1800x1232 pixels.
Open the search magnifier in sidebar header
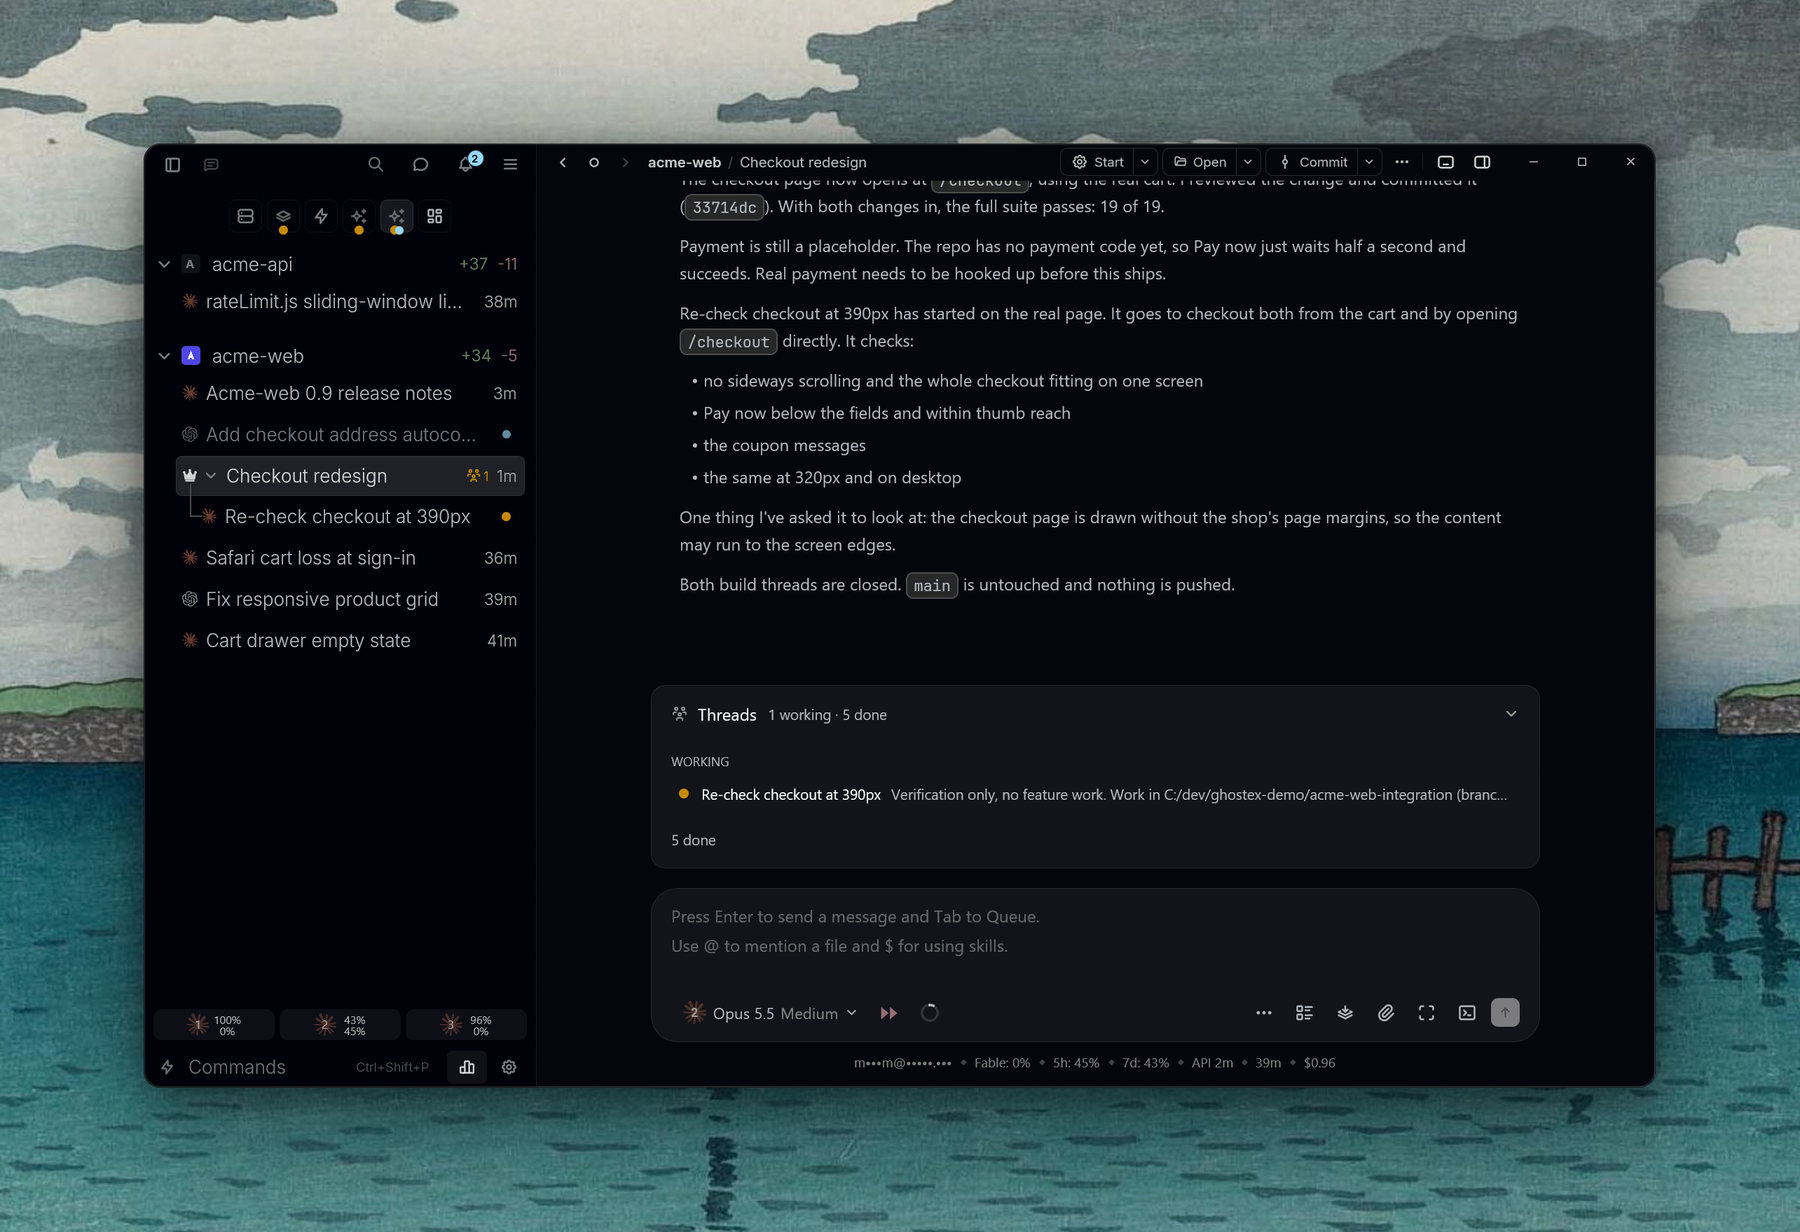[375, 164]
